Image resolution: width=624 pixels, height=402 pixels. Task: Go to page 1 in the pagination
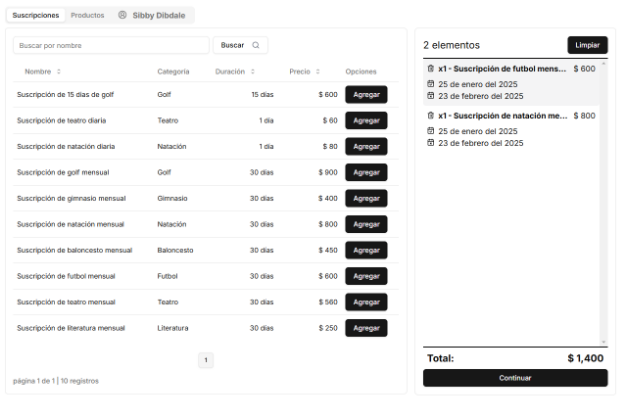click(x=206, y=360)
